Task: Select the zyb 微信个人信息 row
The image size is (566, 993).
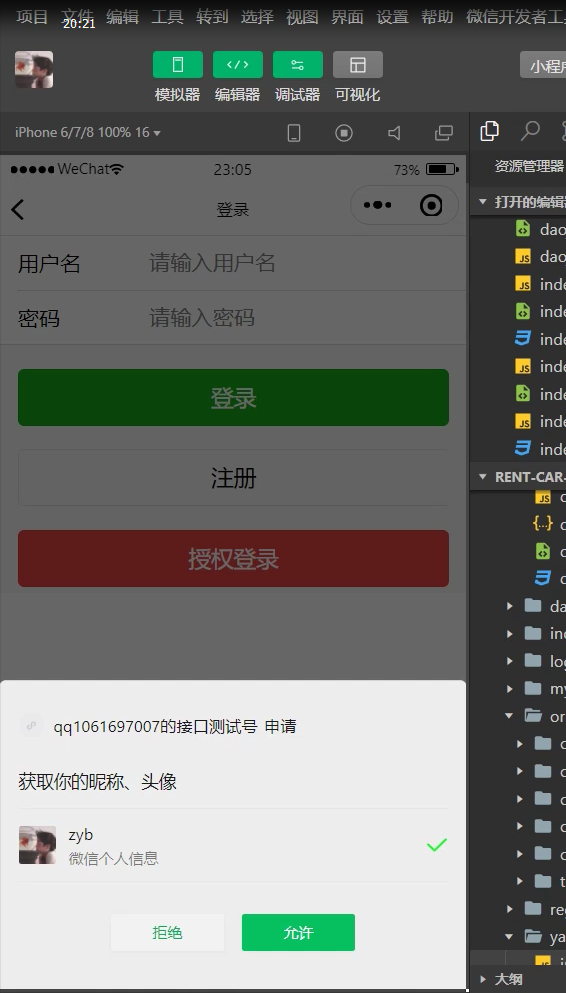Action: pos(233,845)
